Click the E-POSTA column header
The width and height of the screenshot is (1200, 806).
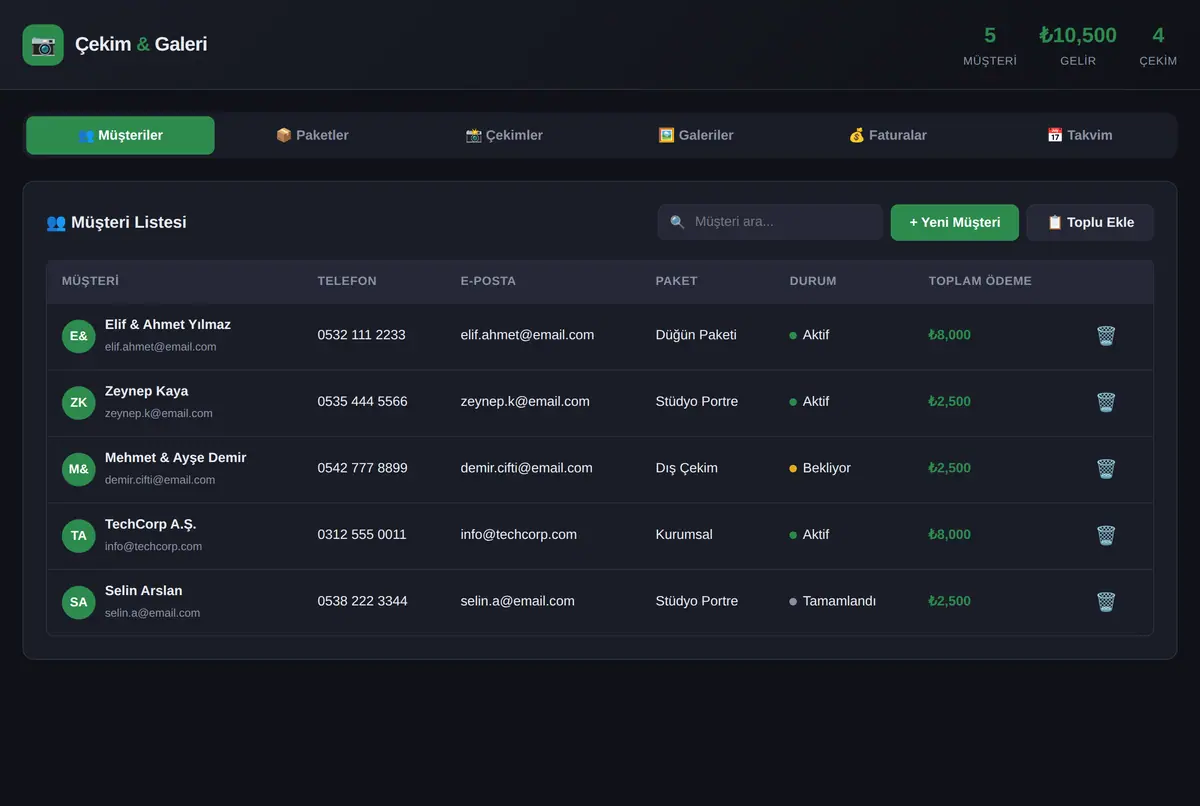[488, 281]
